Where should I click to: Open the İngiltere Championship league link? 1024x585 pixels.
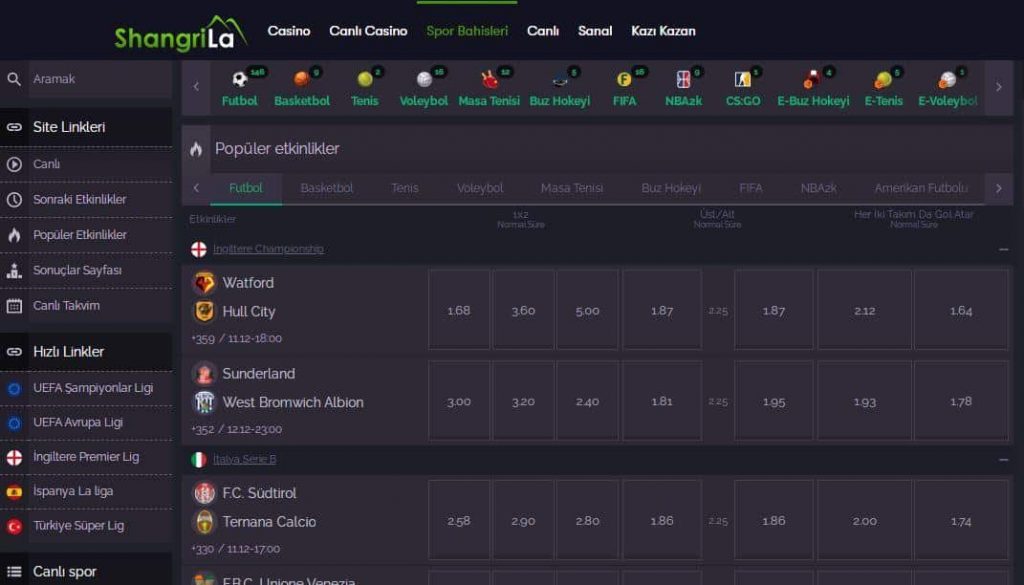(268, 249)
